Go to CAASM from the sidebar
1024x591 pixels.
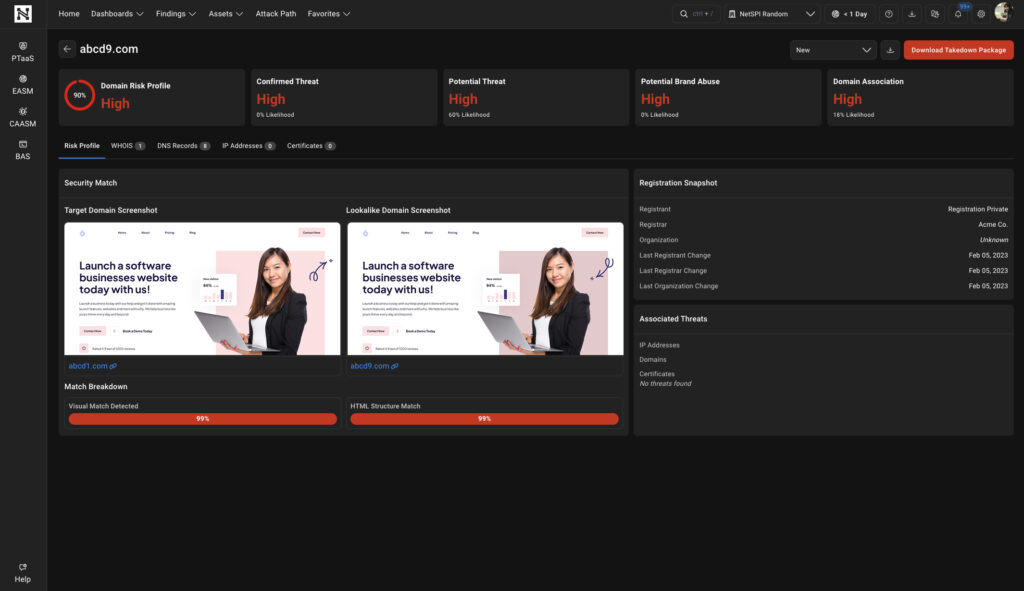pyautogui.click(x=23, y=117)
